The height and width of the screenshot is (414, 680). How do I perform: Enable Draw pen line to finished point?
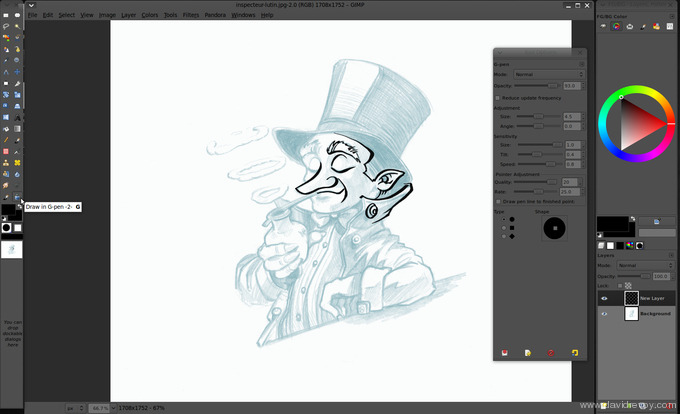[498, 202]
